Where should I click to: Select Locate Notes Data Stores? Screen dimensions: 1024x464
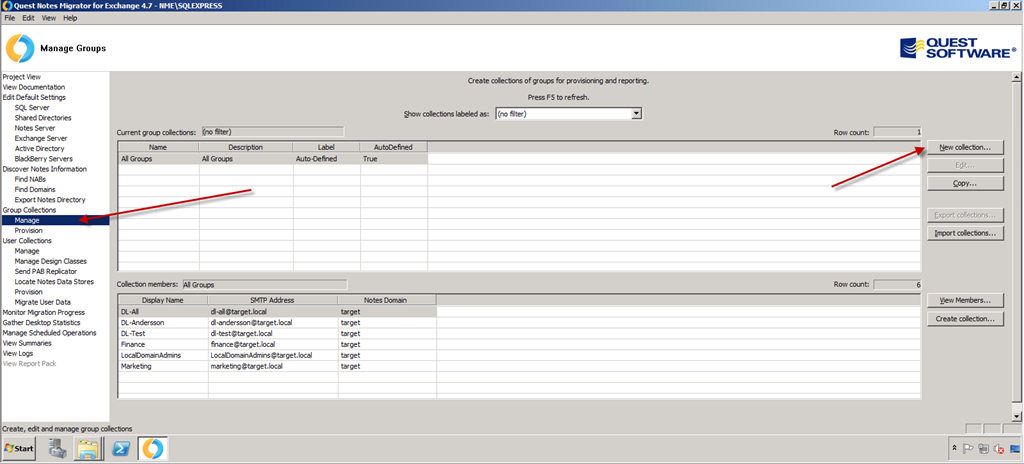pyautogui.click(x=54, y=282)
